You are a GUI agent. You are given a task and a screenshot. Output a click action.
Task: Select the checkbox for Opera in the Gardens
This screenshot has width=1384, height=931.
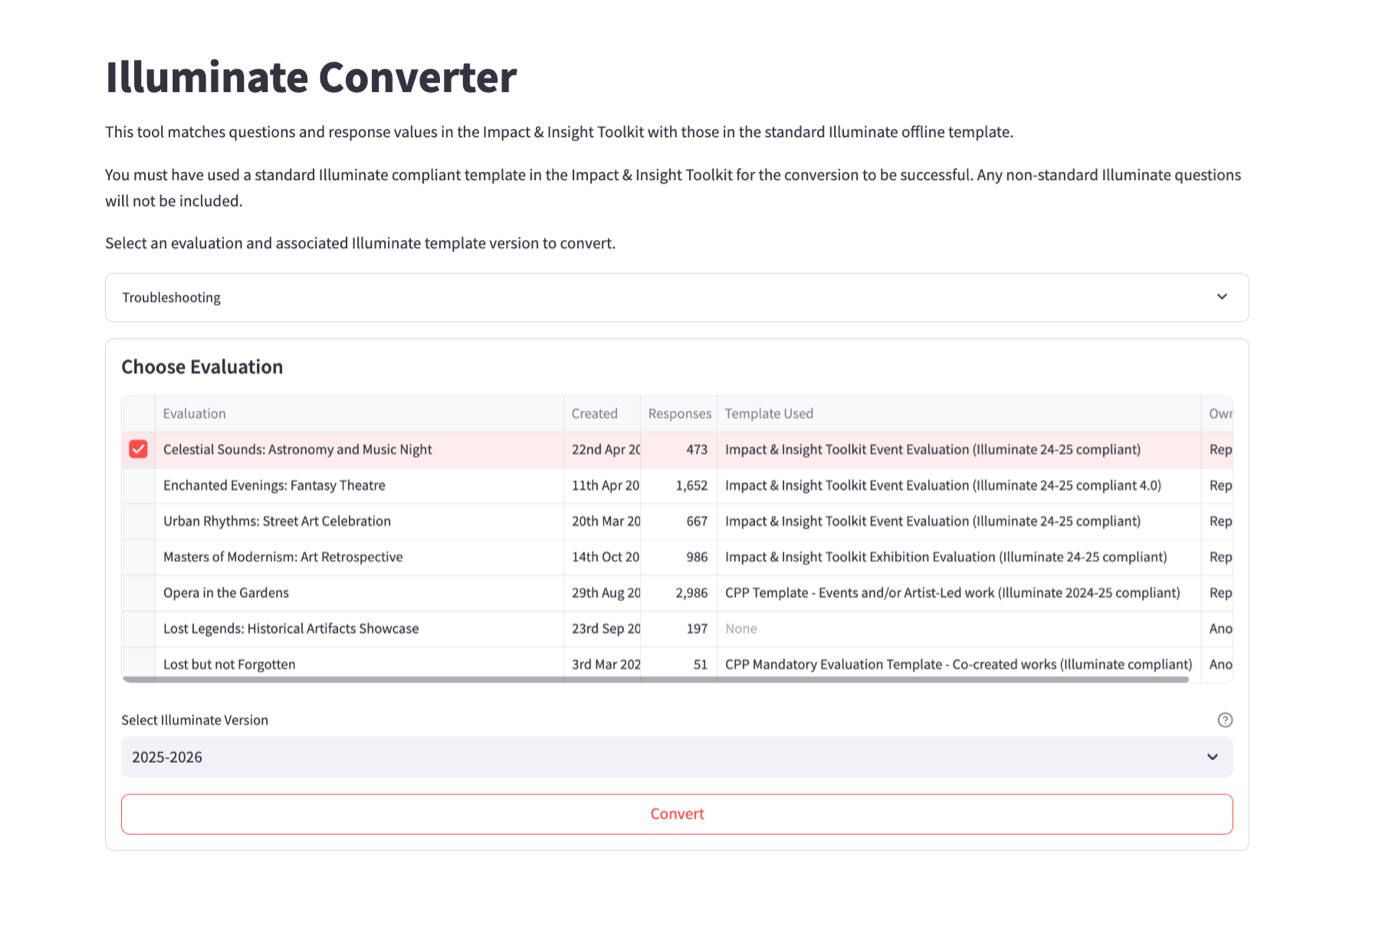pos(138,593)
